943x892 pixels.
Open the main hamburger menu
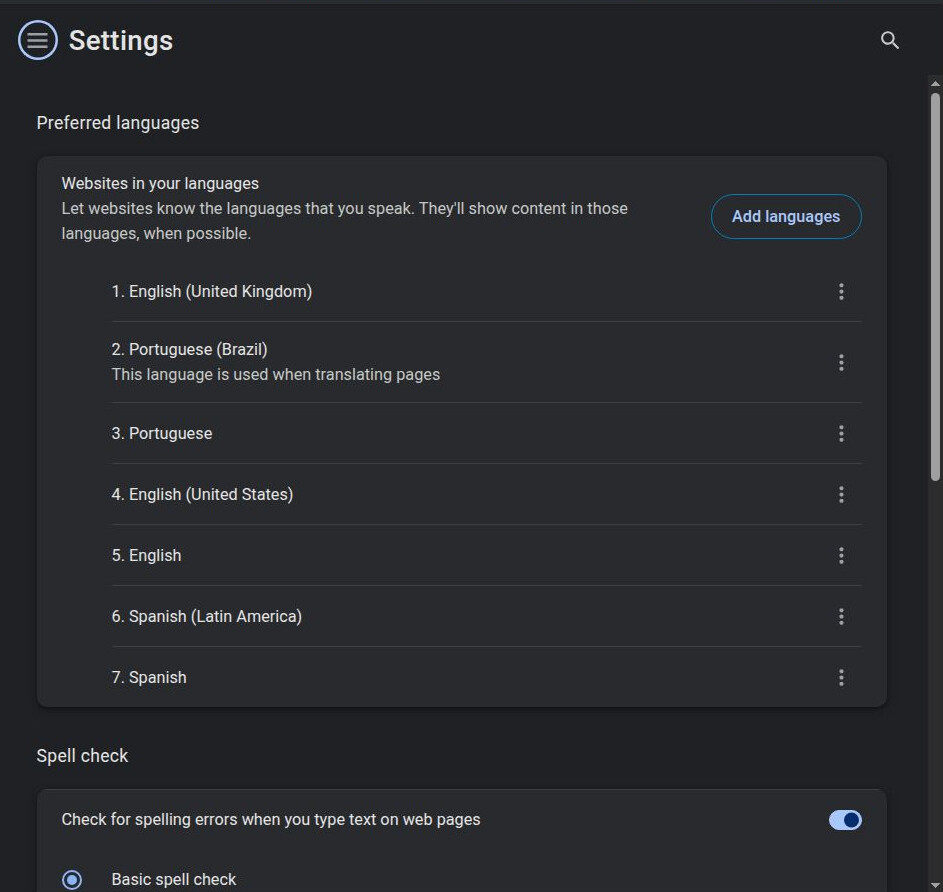38,40
